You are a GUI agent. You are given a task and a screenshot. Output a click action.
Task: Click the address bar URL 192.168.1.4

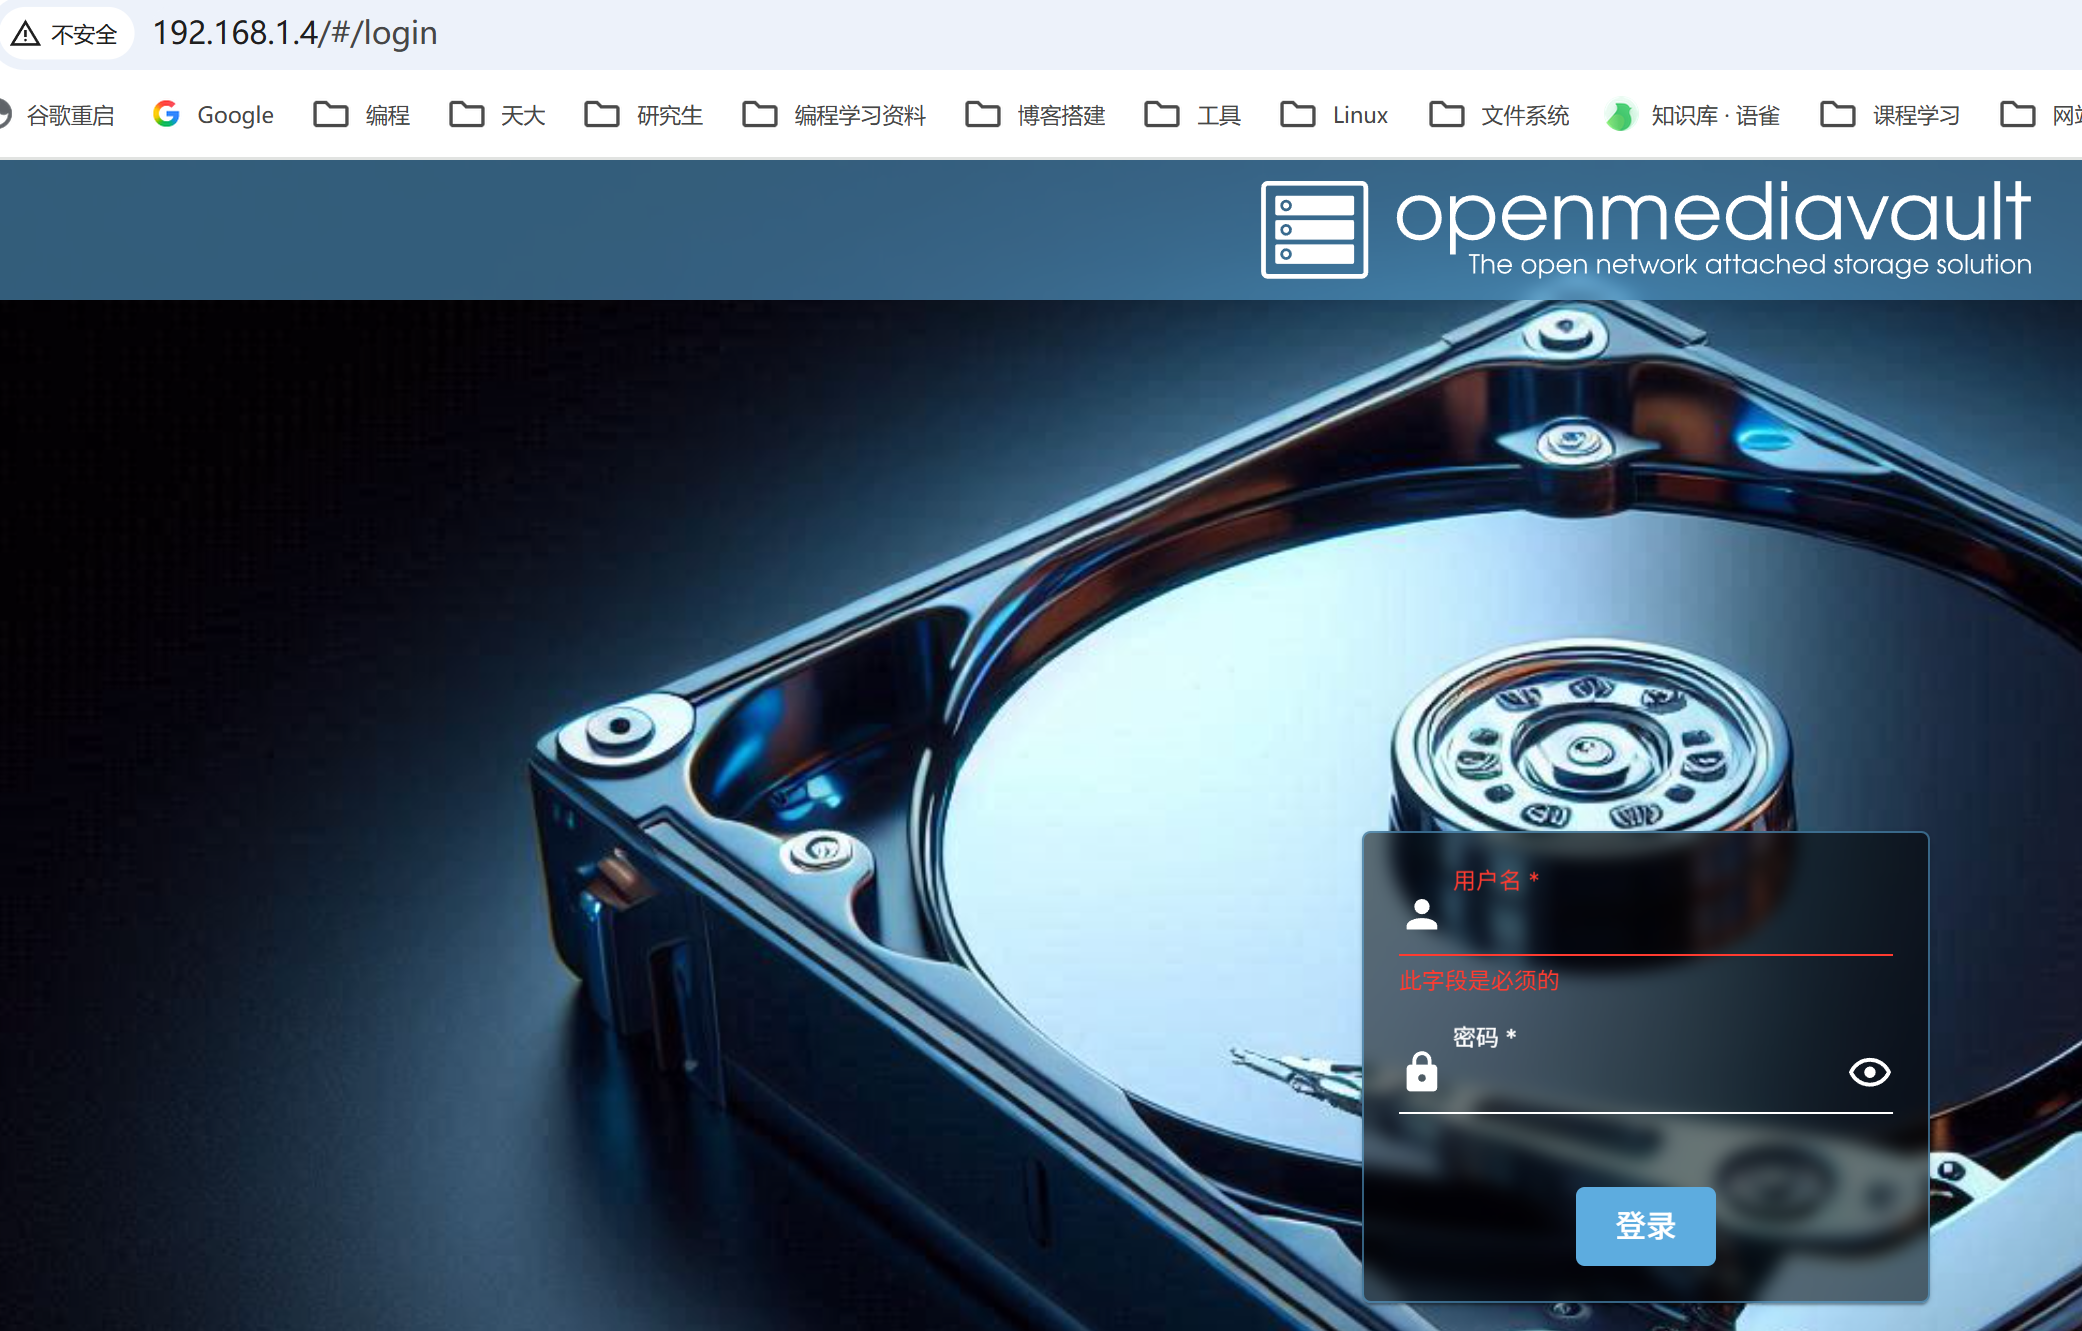pos(294,33)
